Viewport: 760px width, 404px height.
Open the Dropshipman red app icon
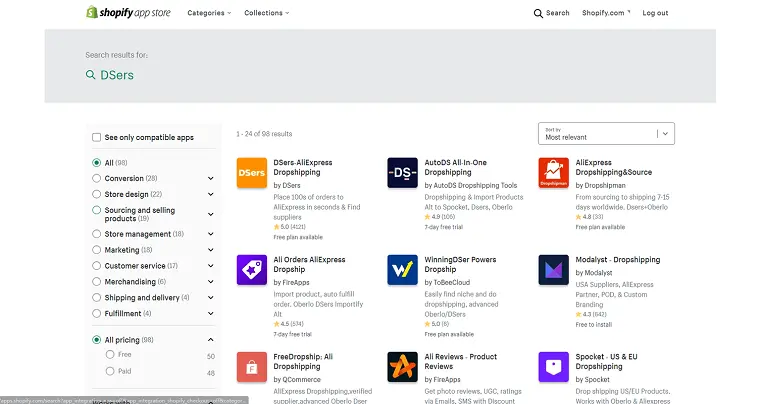point(554,172)
